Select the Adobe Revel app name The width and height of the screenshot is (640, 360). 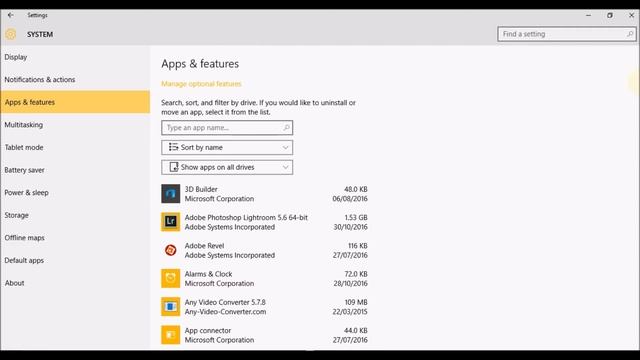click(x=204, y=246)
